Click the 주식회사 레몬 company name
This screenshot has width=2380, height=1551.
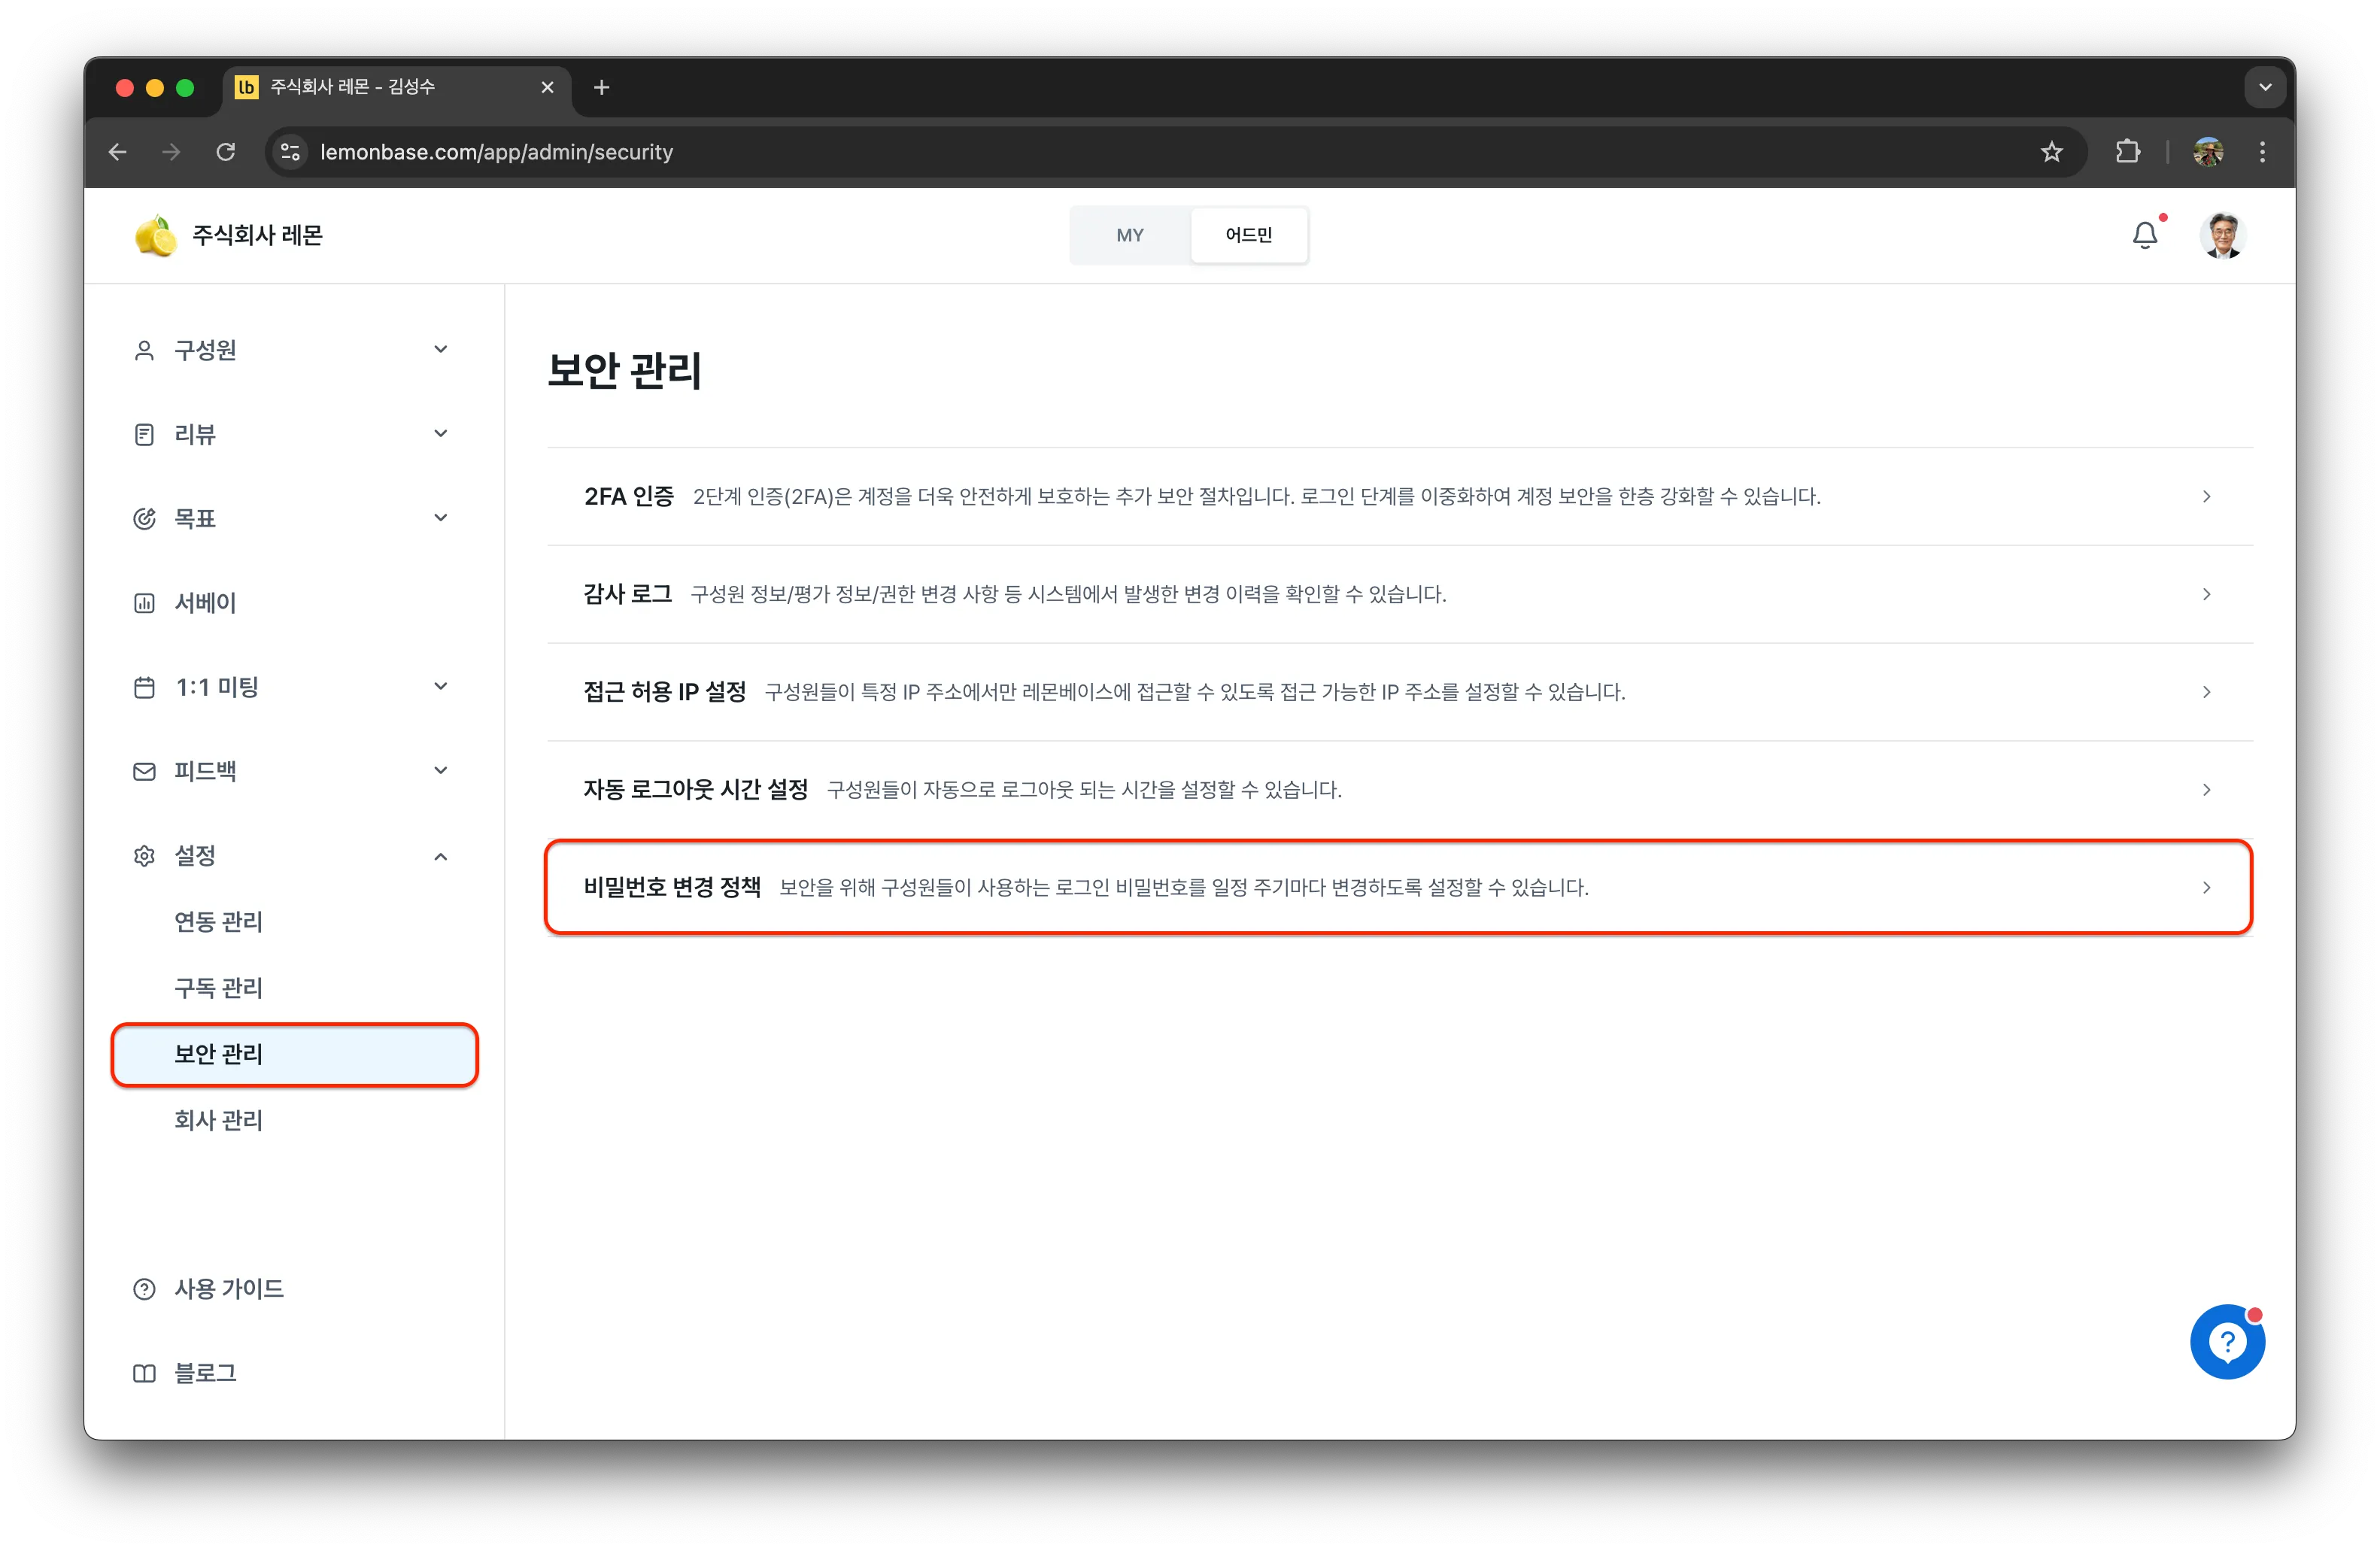pyautogui.click(x=257, y=236)
